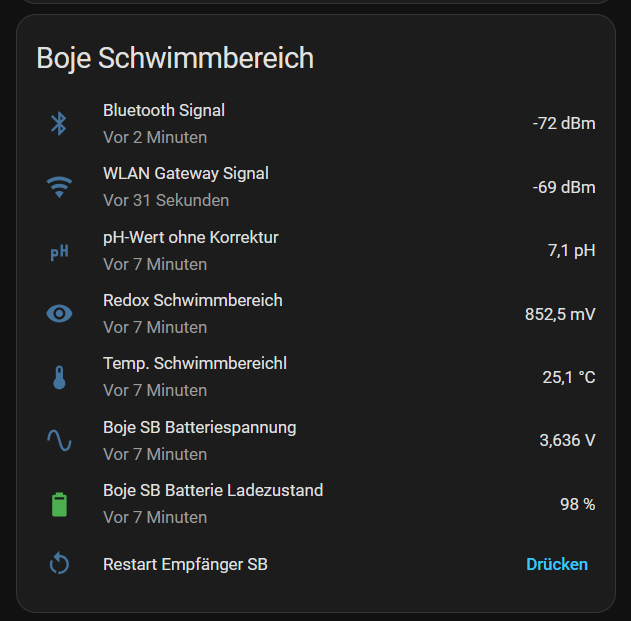Click the Boje Schwimmbereich card title
Viewport: 631px width, 621px height.
[175, 58]
